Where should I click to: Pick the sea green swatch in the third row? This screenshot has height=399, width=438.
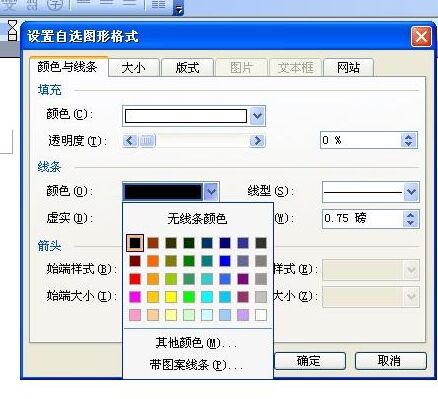coord(189,279)
